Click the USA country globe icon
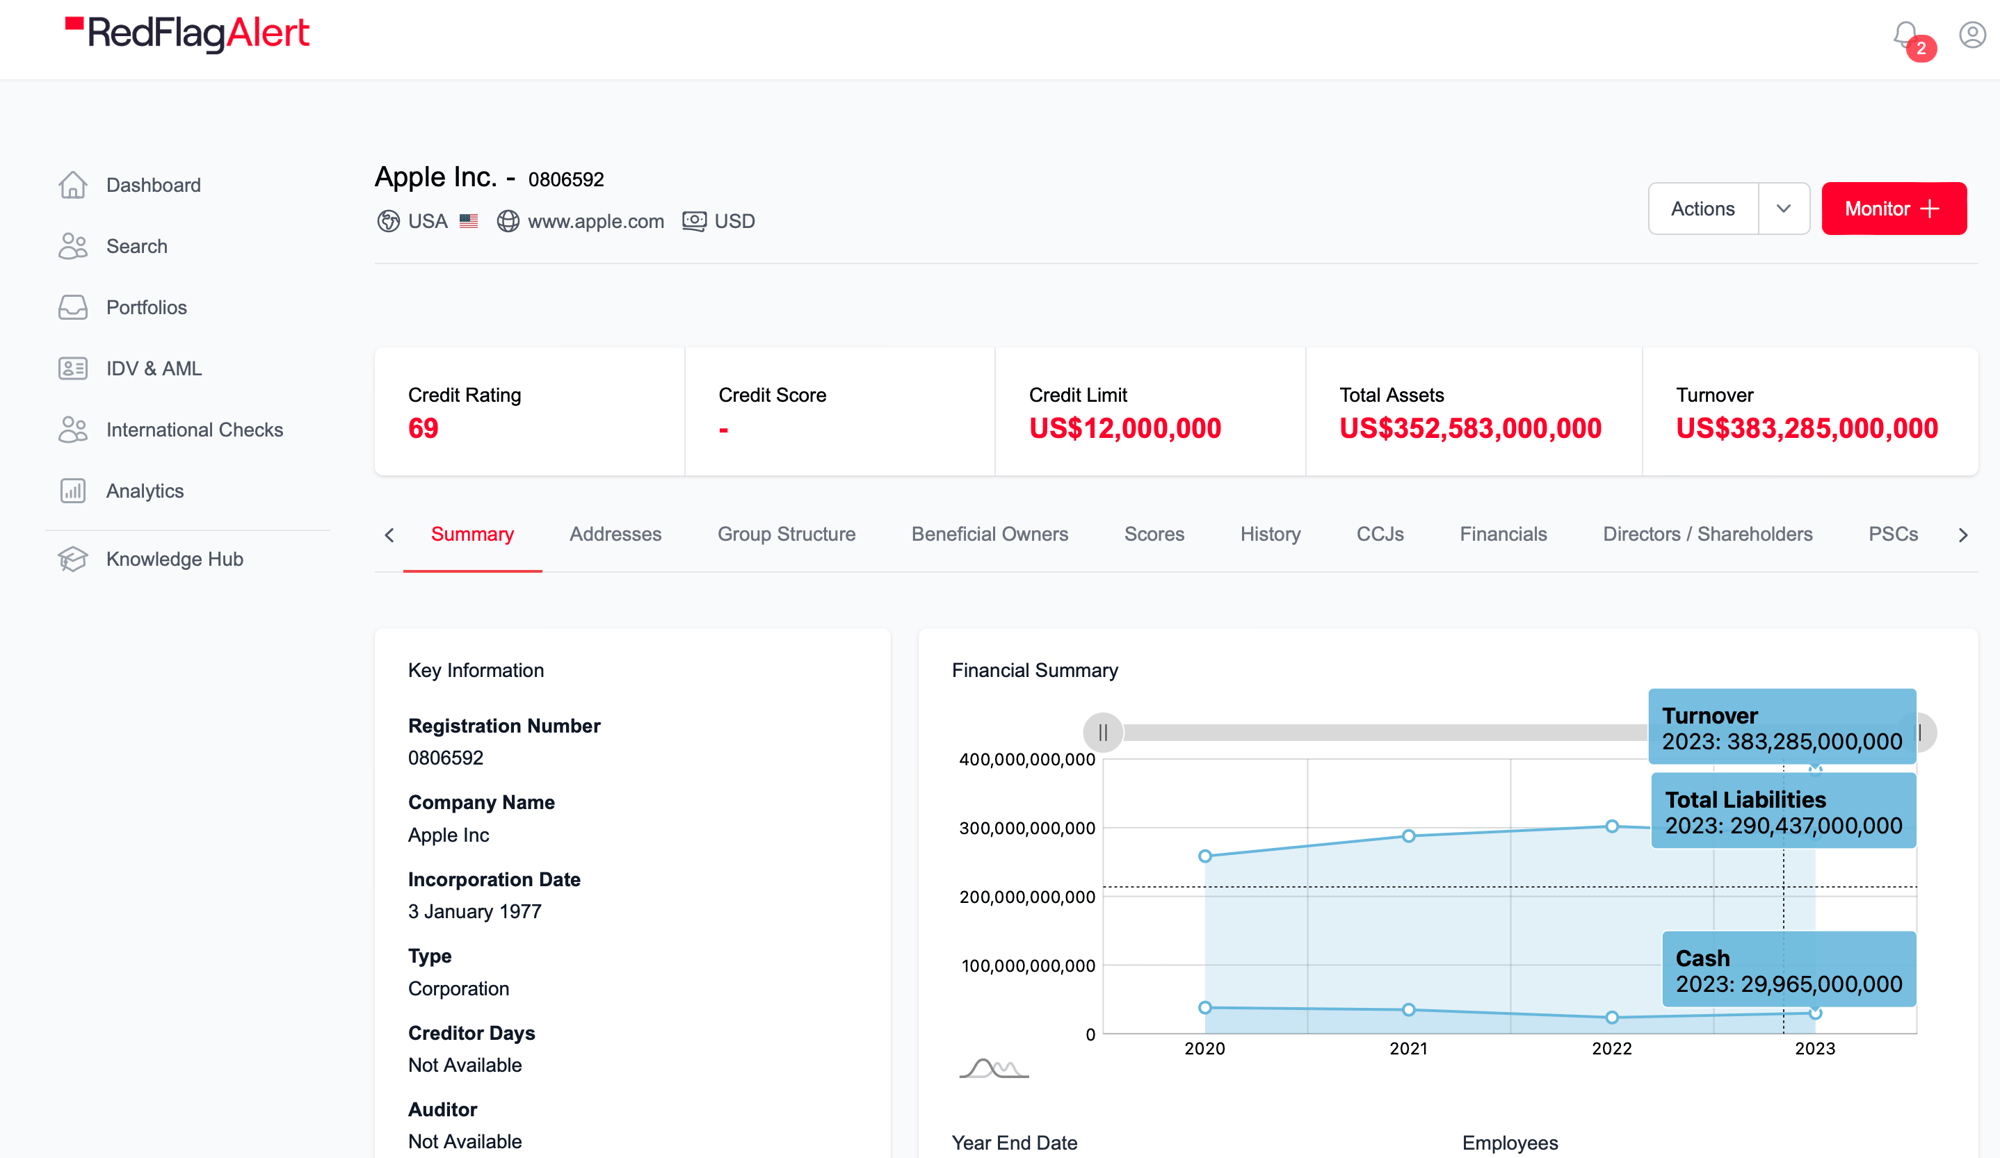This screenshot has width=2000, height=1158. click(388, 221)
